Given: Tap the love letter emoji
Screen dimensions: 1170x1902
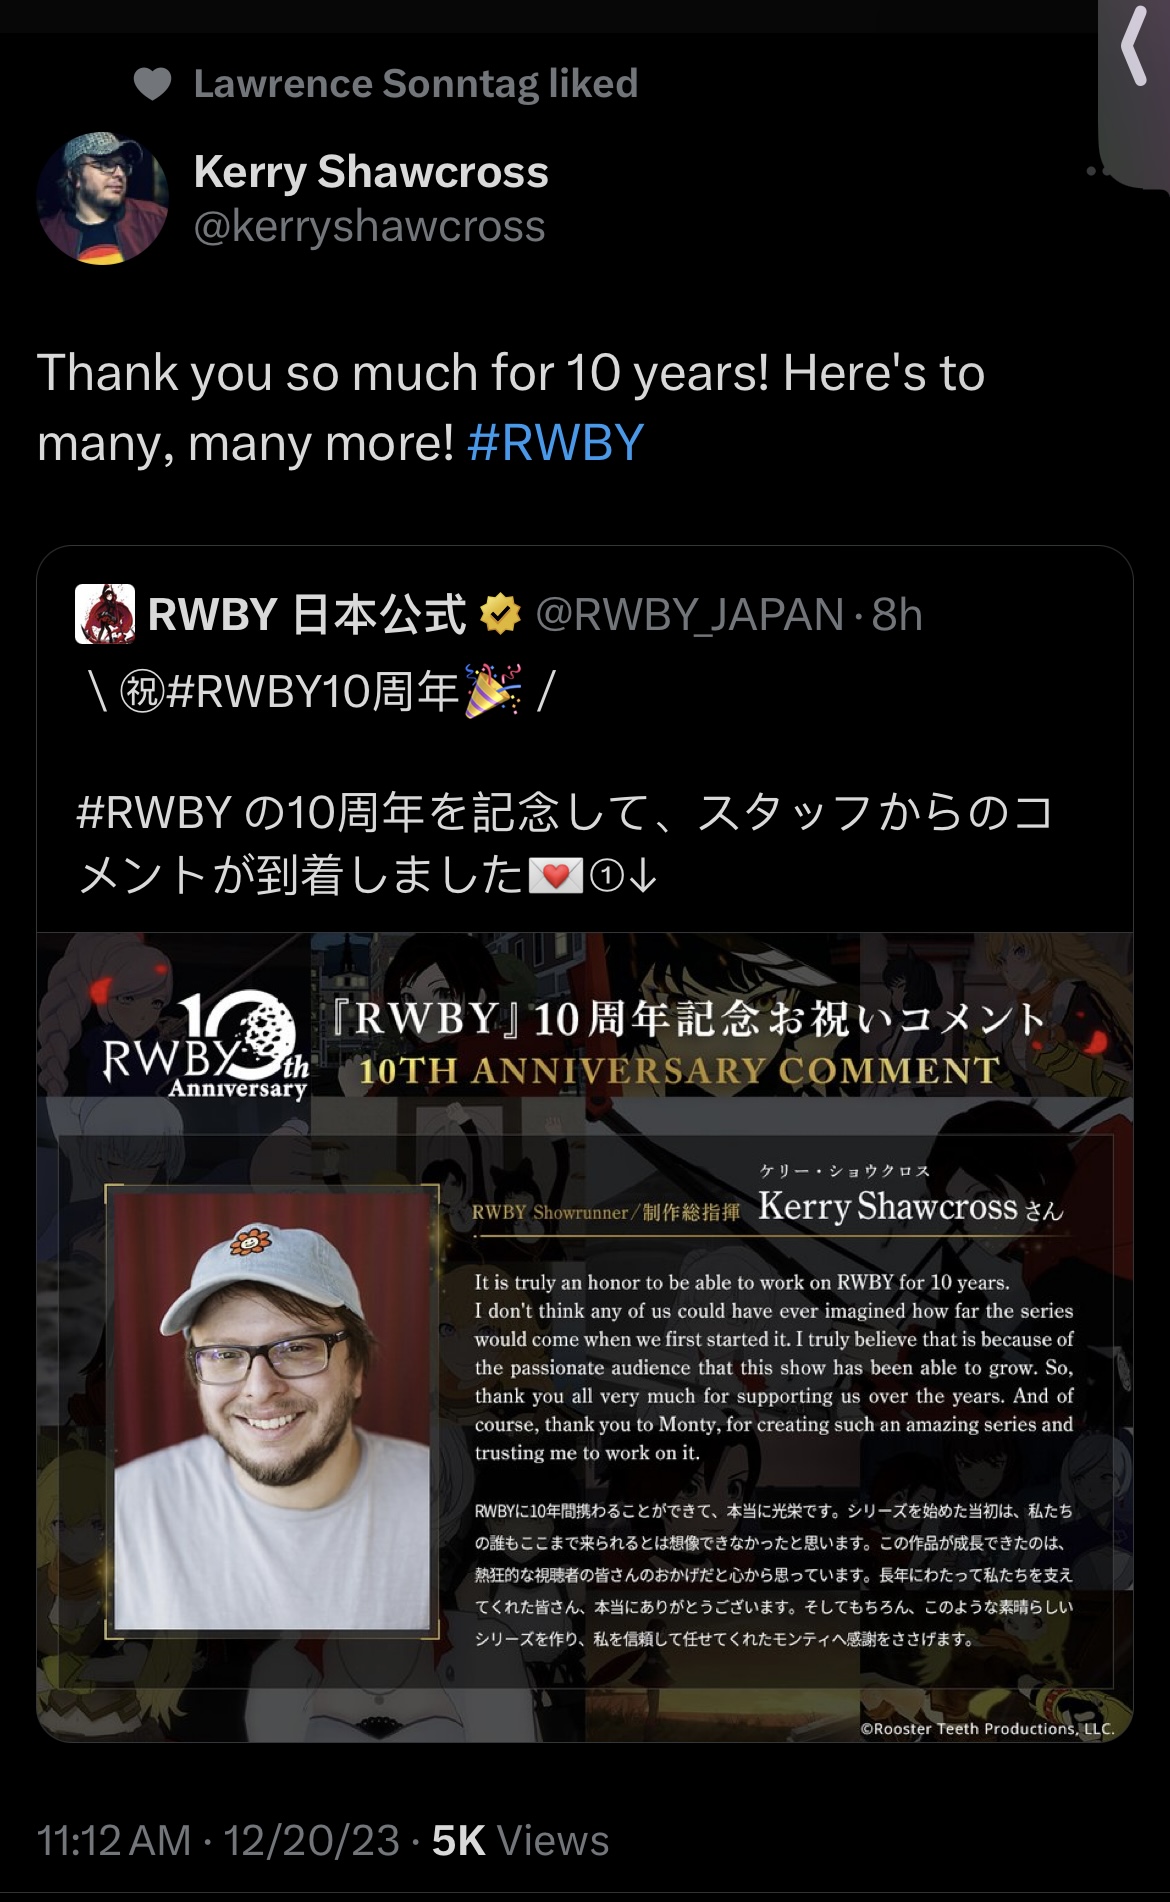Looking at the screenshot, I should tap(555, 876).
